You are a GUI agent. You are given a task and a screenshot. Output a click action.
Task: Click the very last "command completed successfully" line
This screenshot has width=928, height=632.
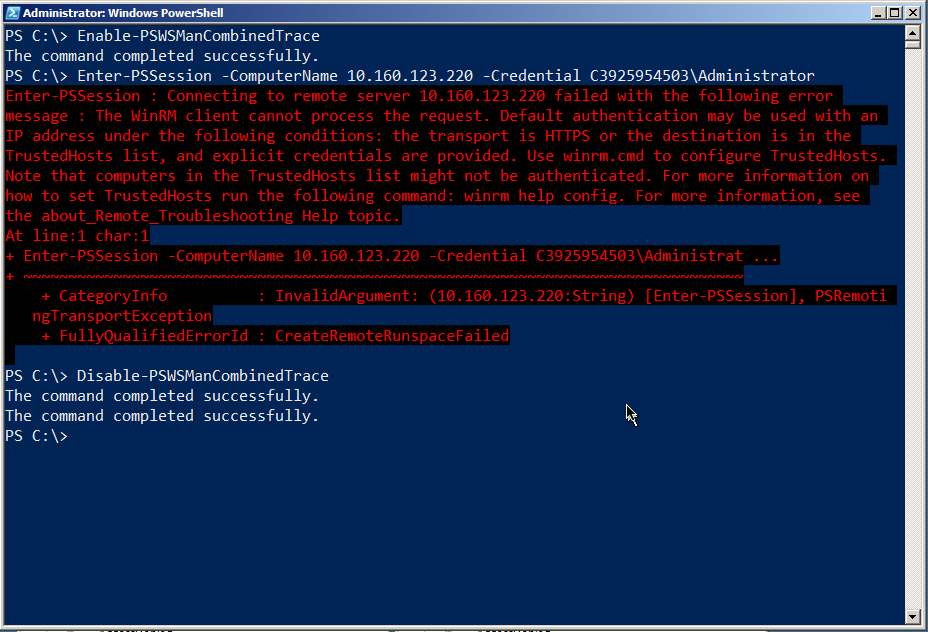pos(162,416)
